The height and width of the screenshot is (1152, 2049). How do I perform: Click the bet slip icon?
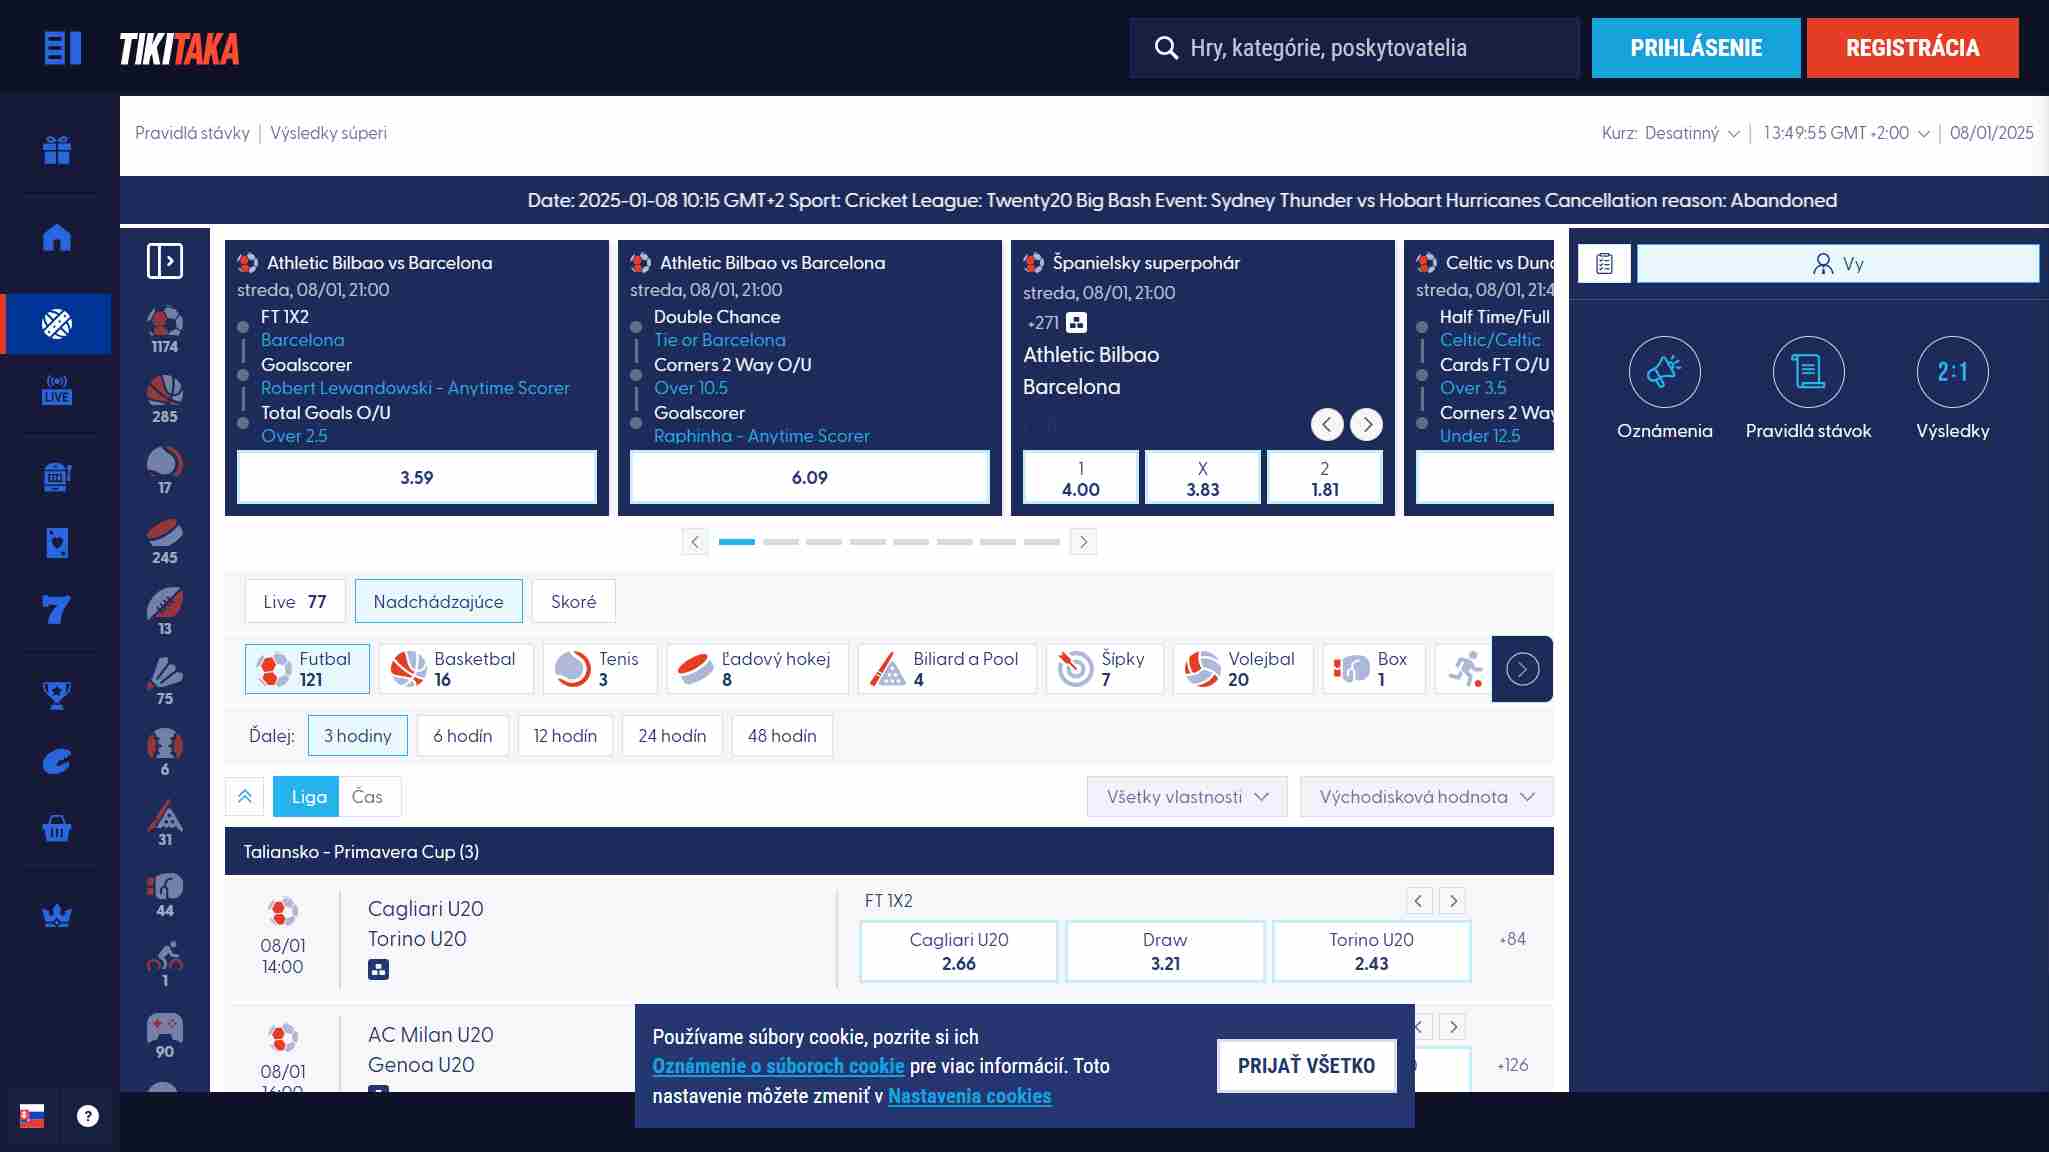click(x=1604, y=264)
